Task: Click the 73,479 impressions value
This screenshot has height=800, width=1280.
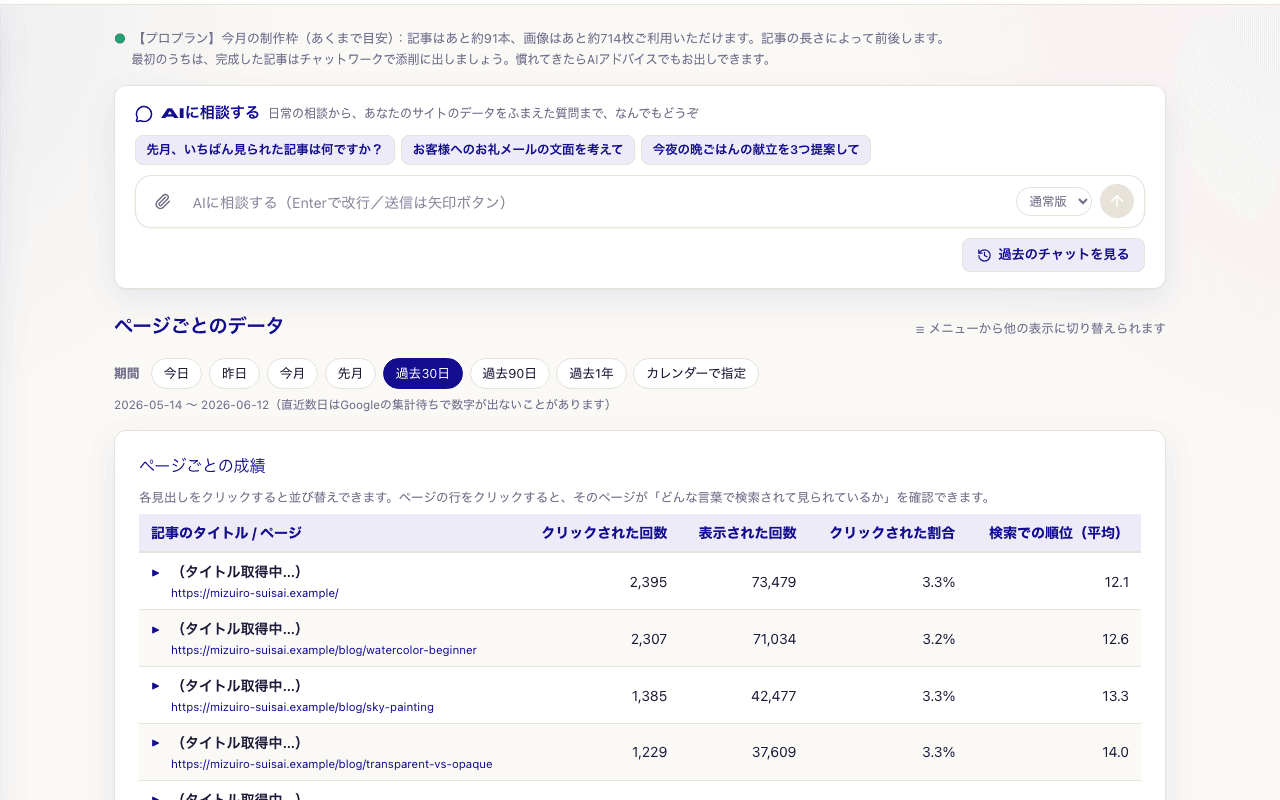Action: (774, 582)
